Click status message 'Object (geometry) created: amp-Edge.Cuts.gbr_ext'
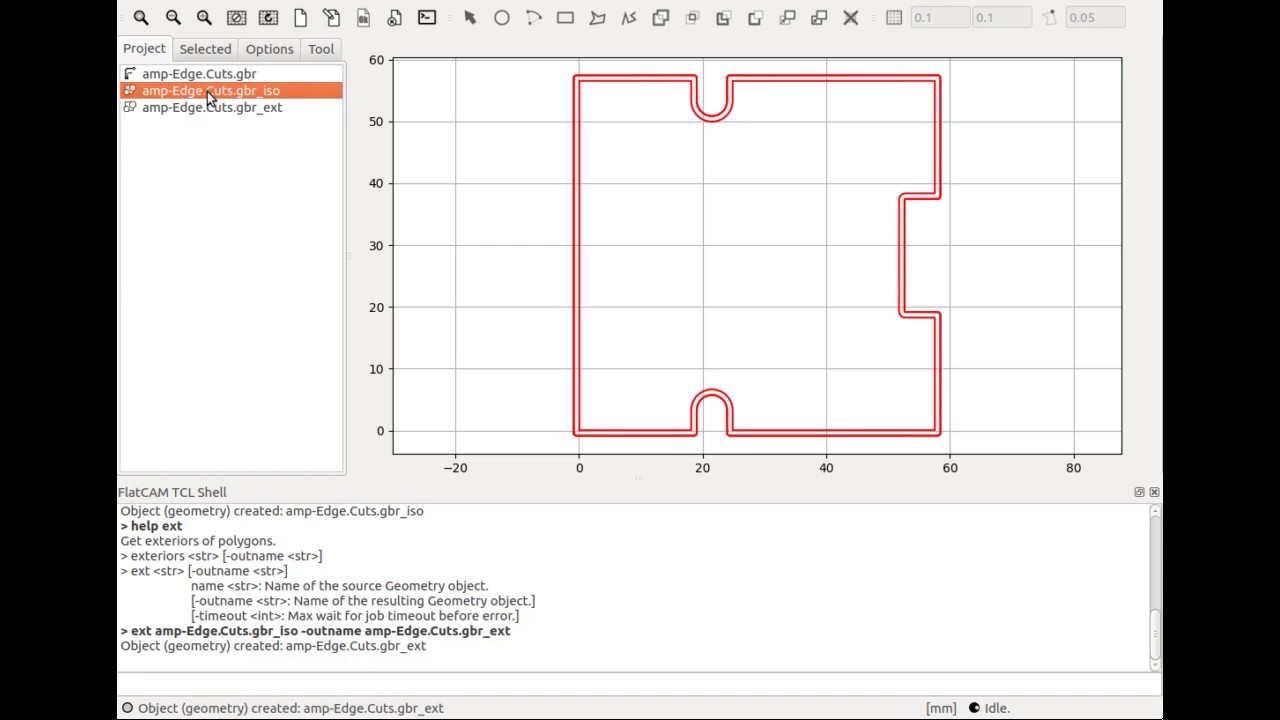 [290, 708]
